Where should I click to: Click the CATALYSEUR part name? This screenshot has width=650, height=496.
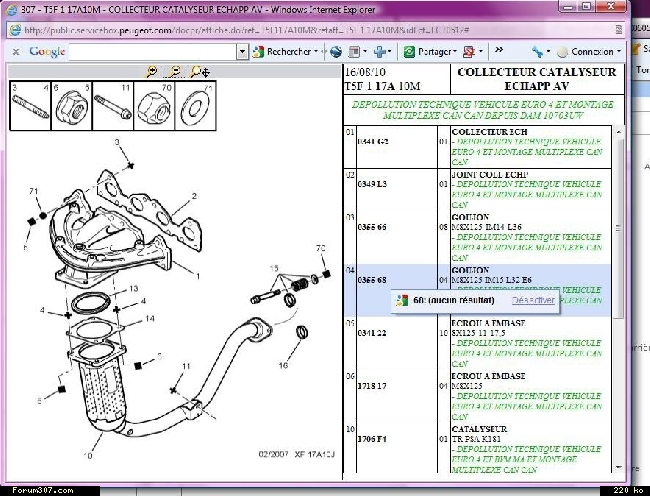tap(479, 429)
